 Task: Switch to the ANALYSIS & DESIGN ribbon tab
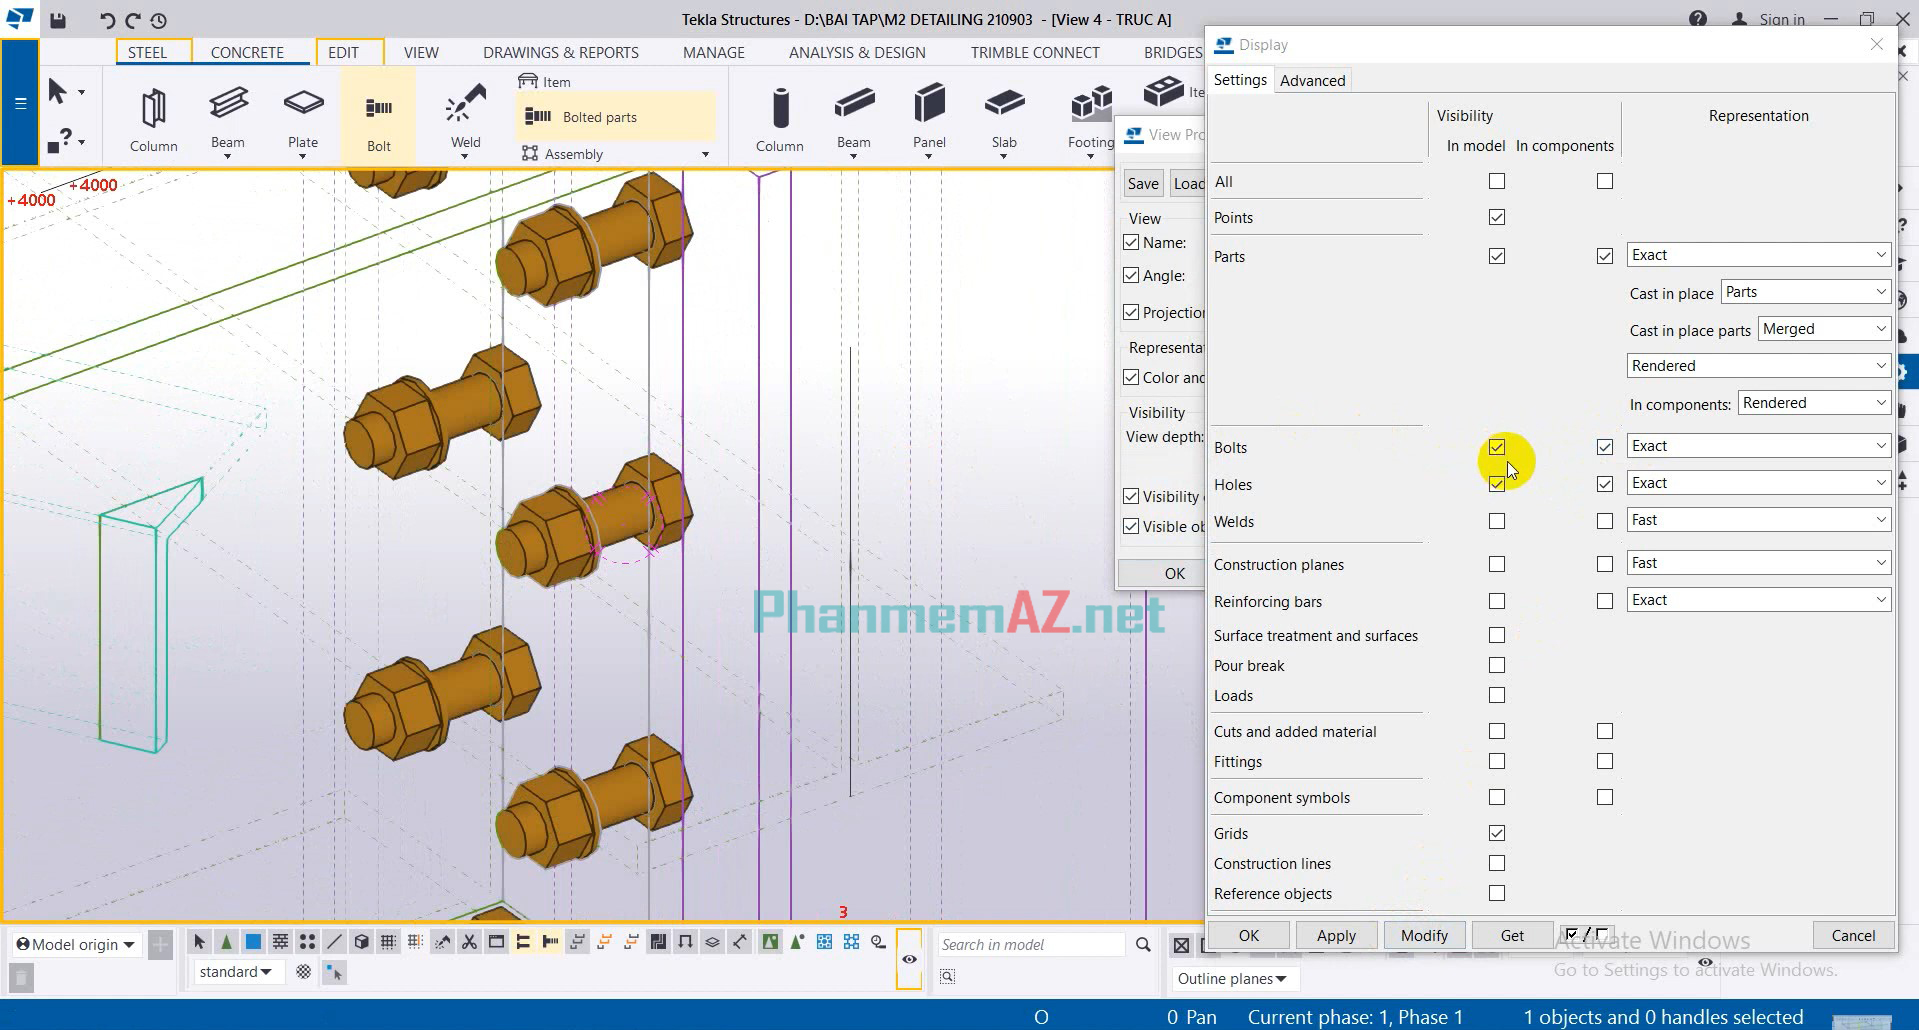coord(856,52)
